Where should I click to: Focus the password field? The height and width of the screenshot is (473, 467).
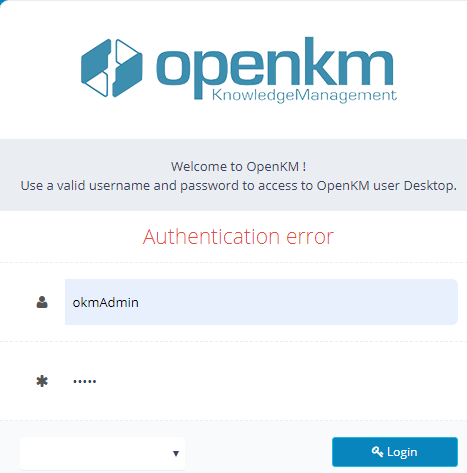pyautogui.click(x=261, y=381)
